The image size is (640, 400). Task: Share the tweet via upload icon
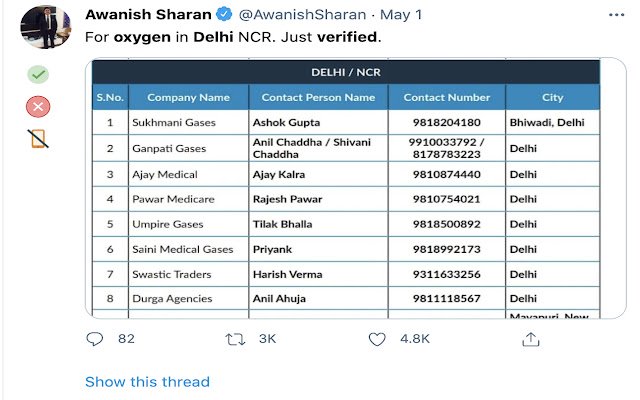tap(531, 339)
